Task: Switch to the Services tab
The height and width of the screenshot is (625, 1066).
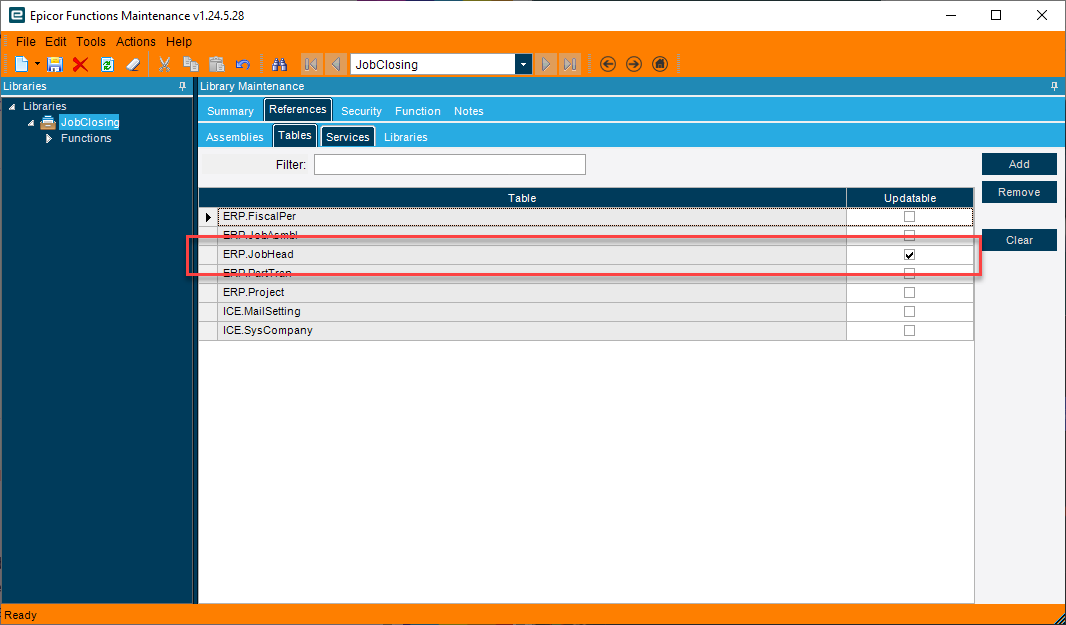Action: pyautogui.click(x=347, y=137)
